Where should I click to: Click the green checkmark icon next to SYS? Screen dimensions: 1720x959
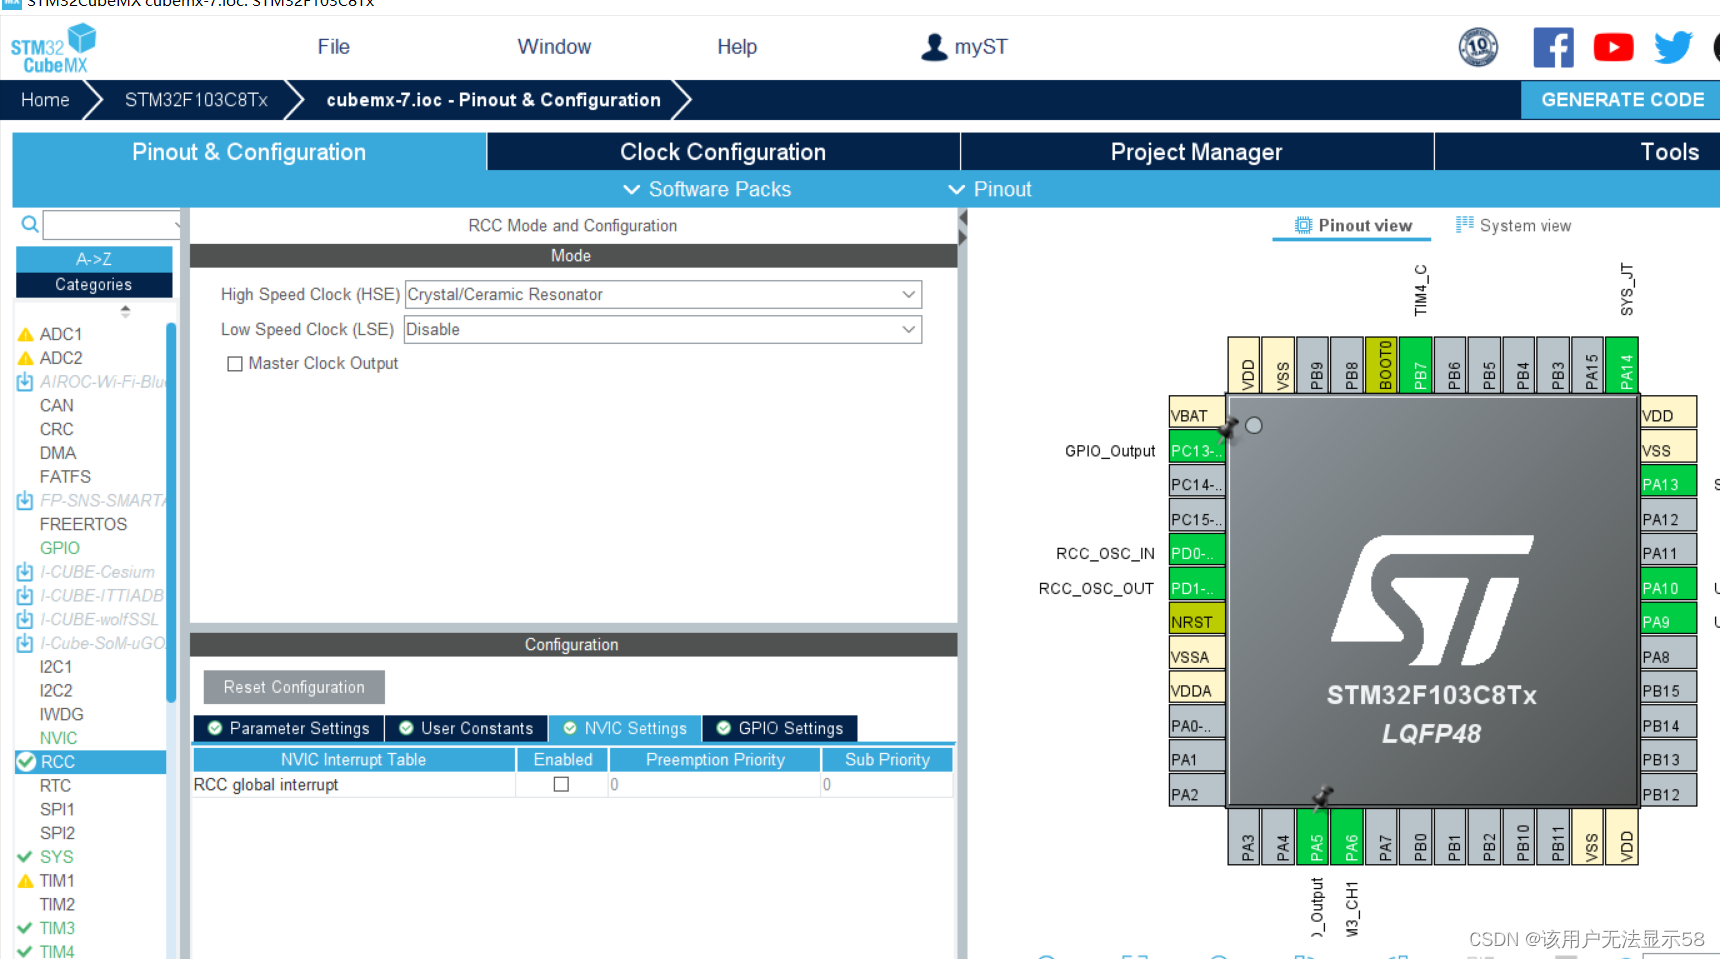25,857
